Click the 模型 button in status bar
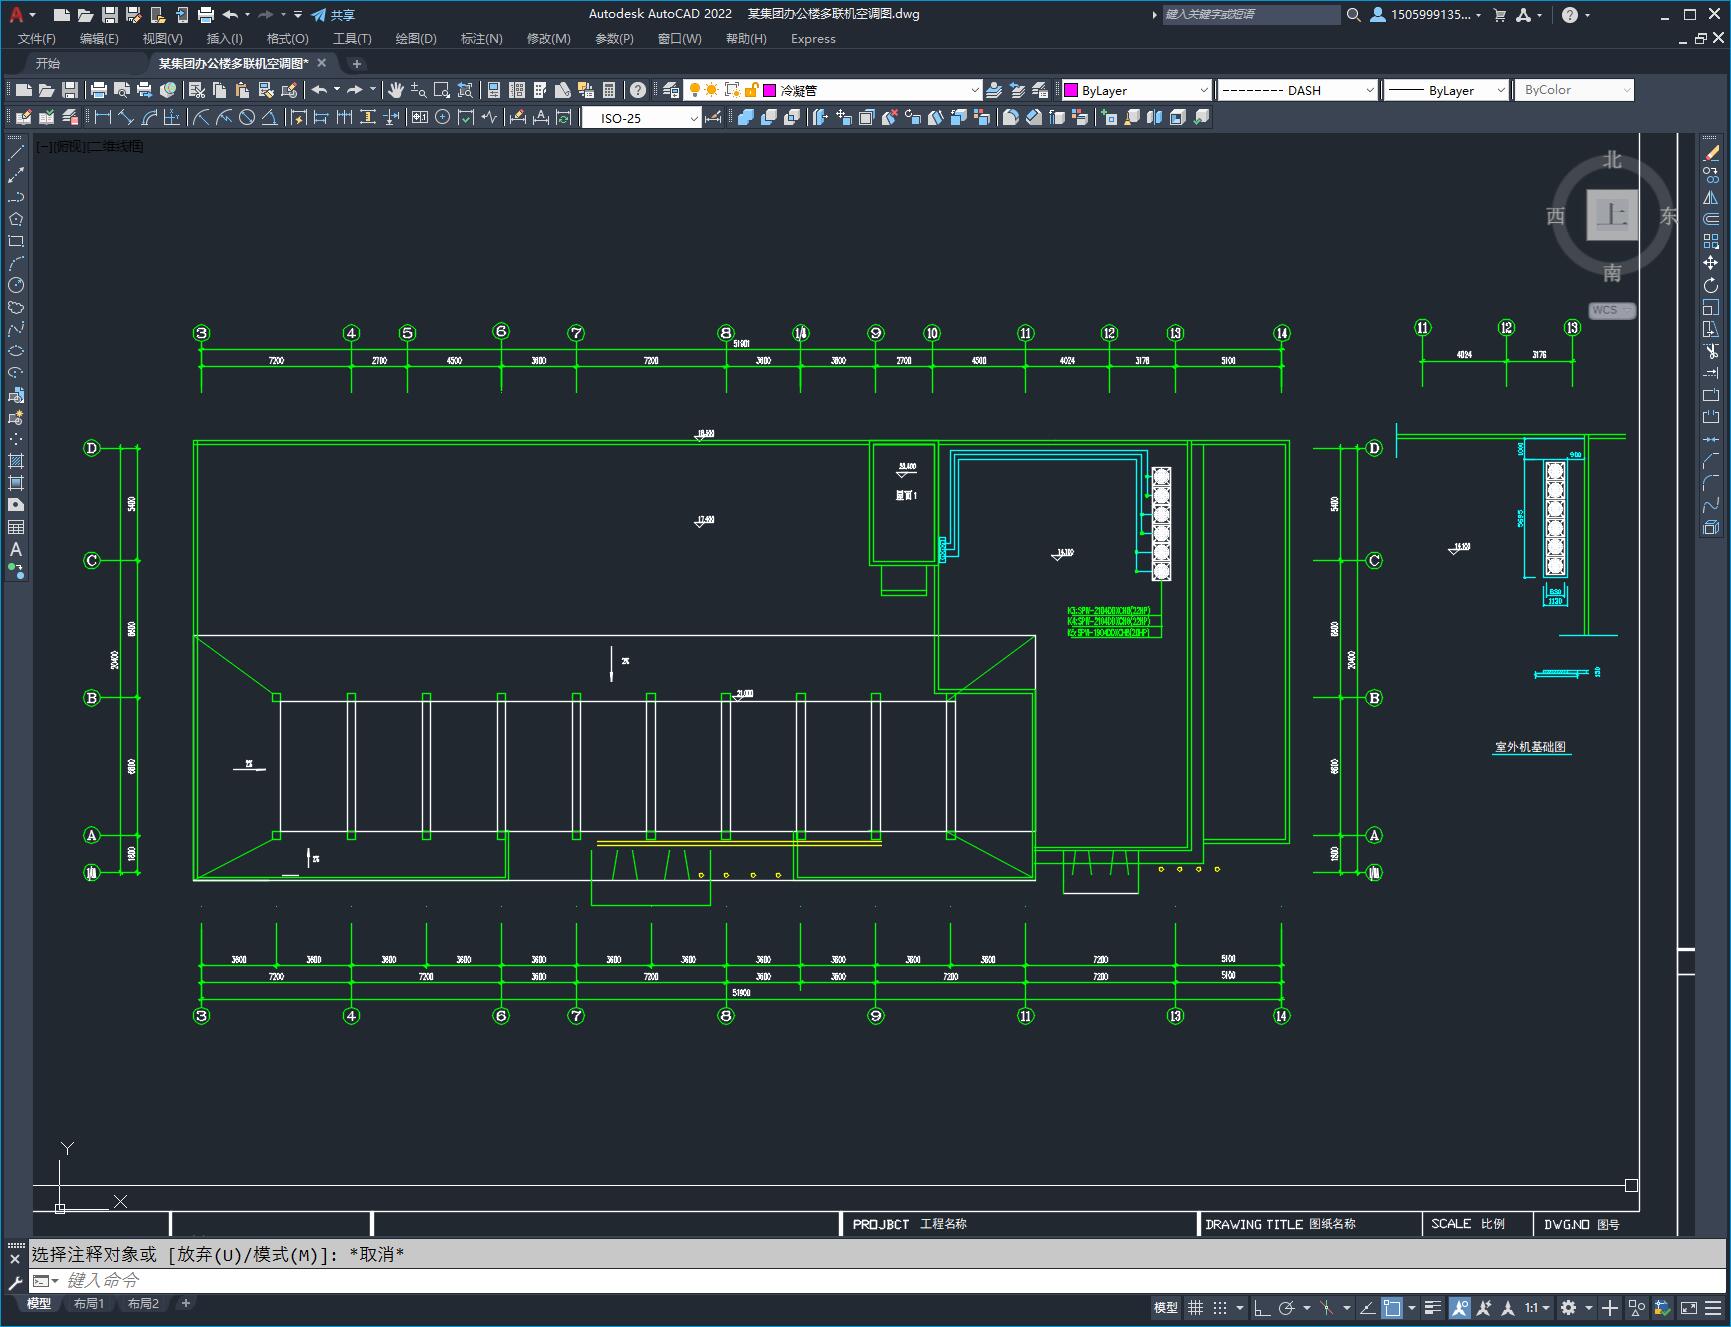The height and width of the screenshot is (1327, 1731). tap(1166, 1307)
